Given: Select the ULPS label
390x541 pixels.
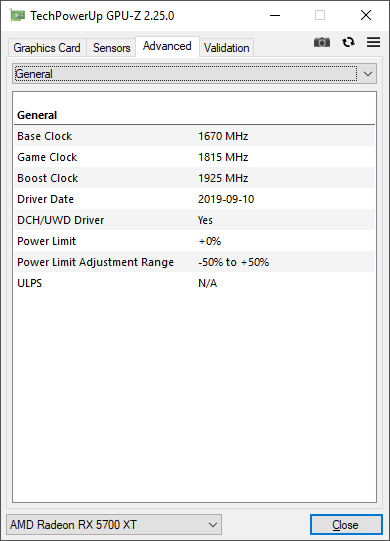Looking at the screenshot, I should coord(29,283).
